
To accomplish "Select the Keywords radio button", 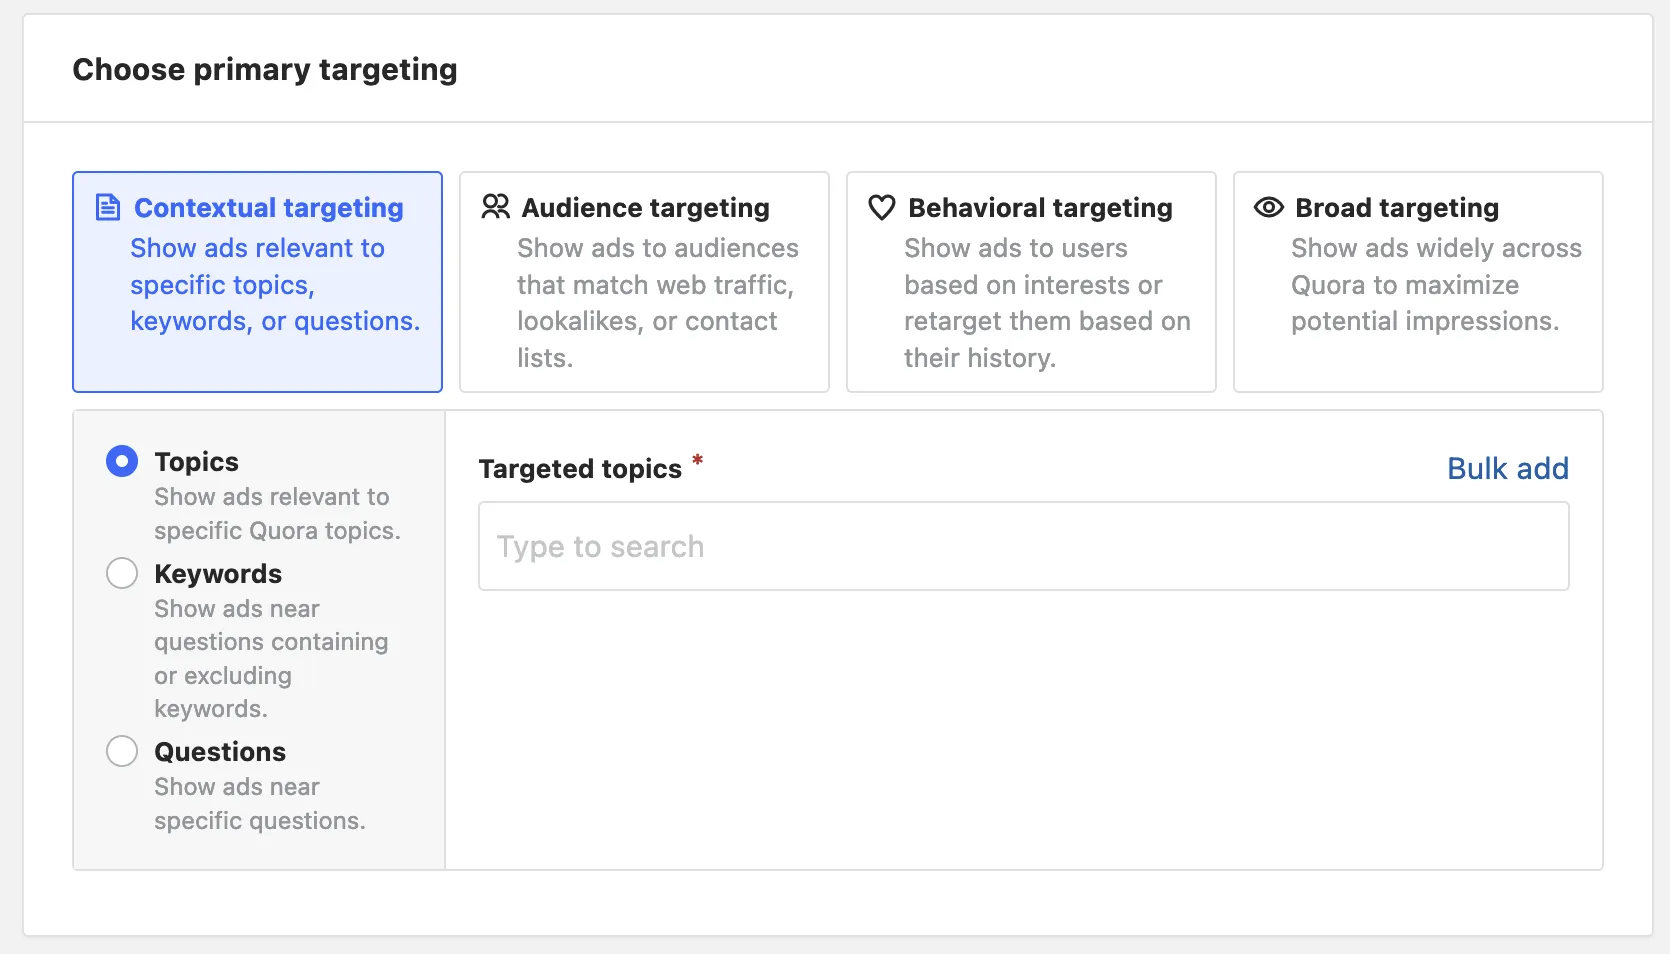I will [122, 573].
